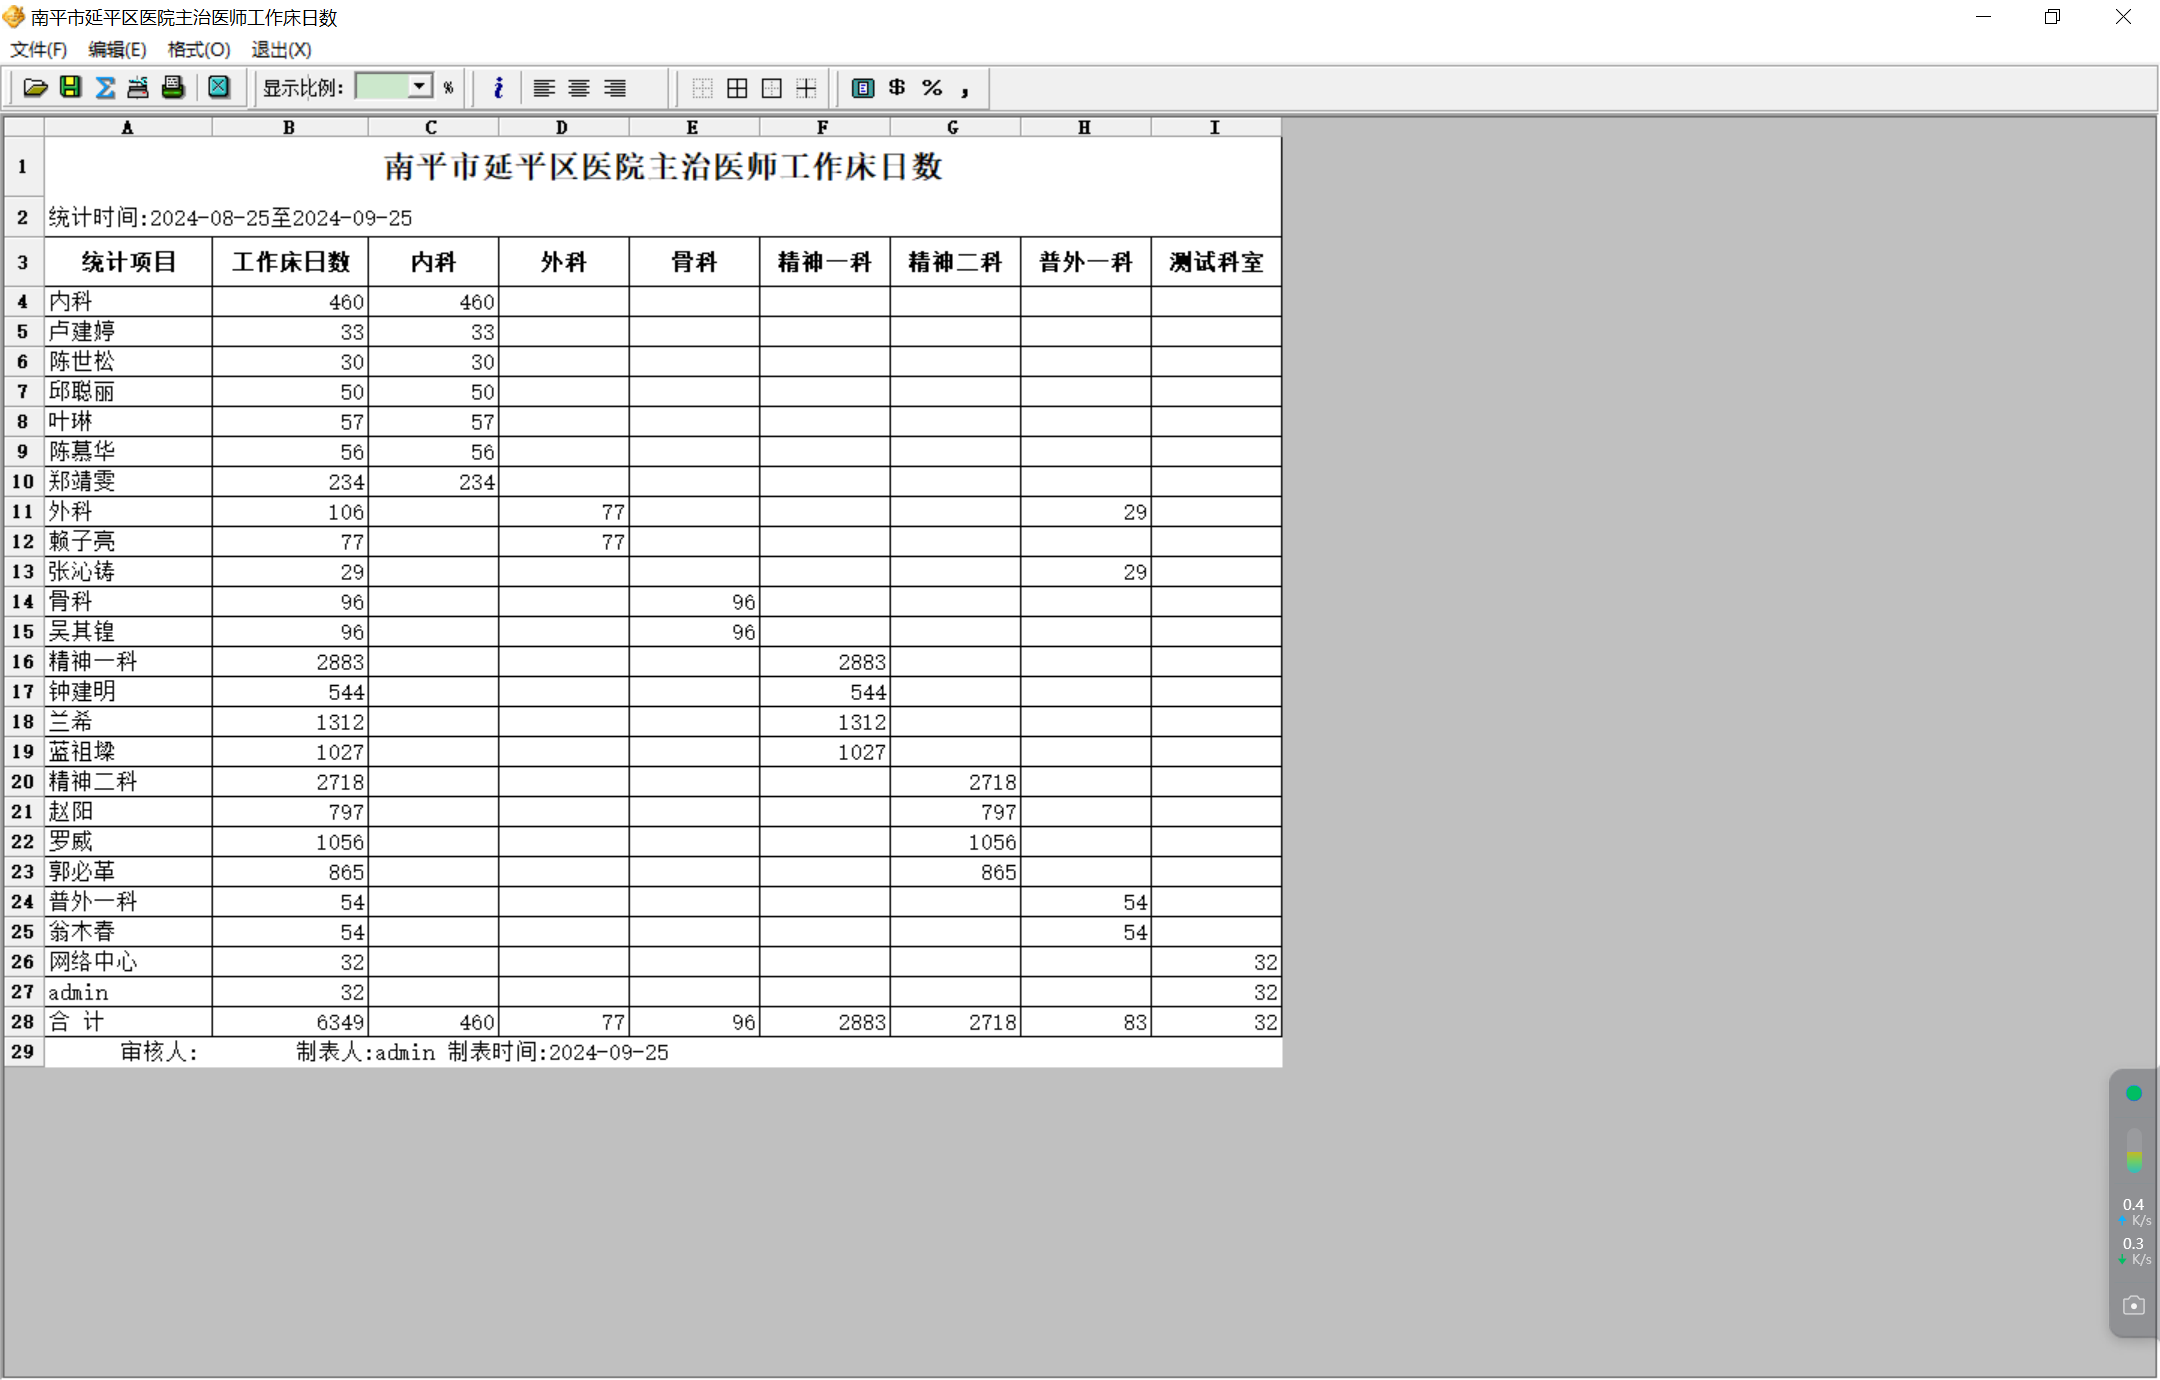Open the 文件(F) menu

click(x=38, y=49)
